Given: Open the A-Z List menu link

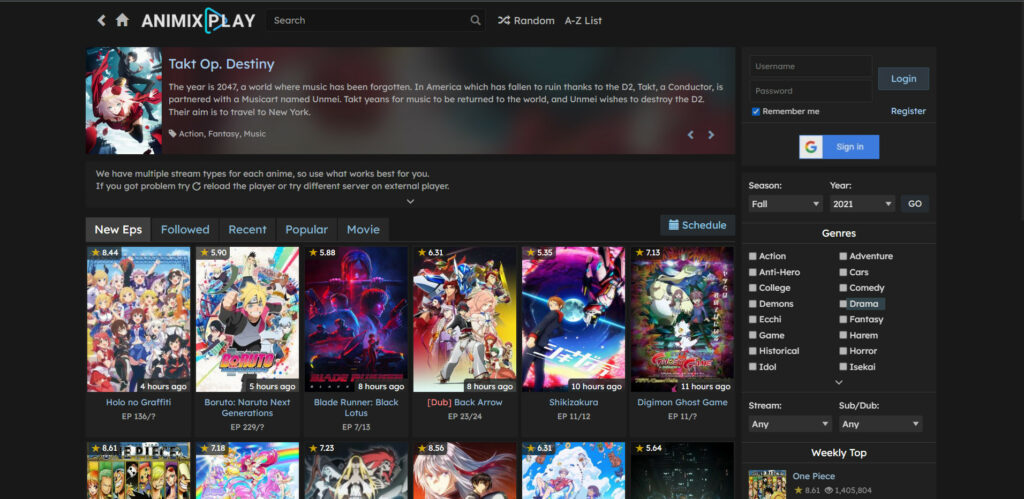Looking at the screenshot, I should pyautogui.click(x=583, y=20).
